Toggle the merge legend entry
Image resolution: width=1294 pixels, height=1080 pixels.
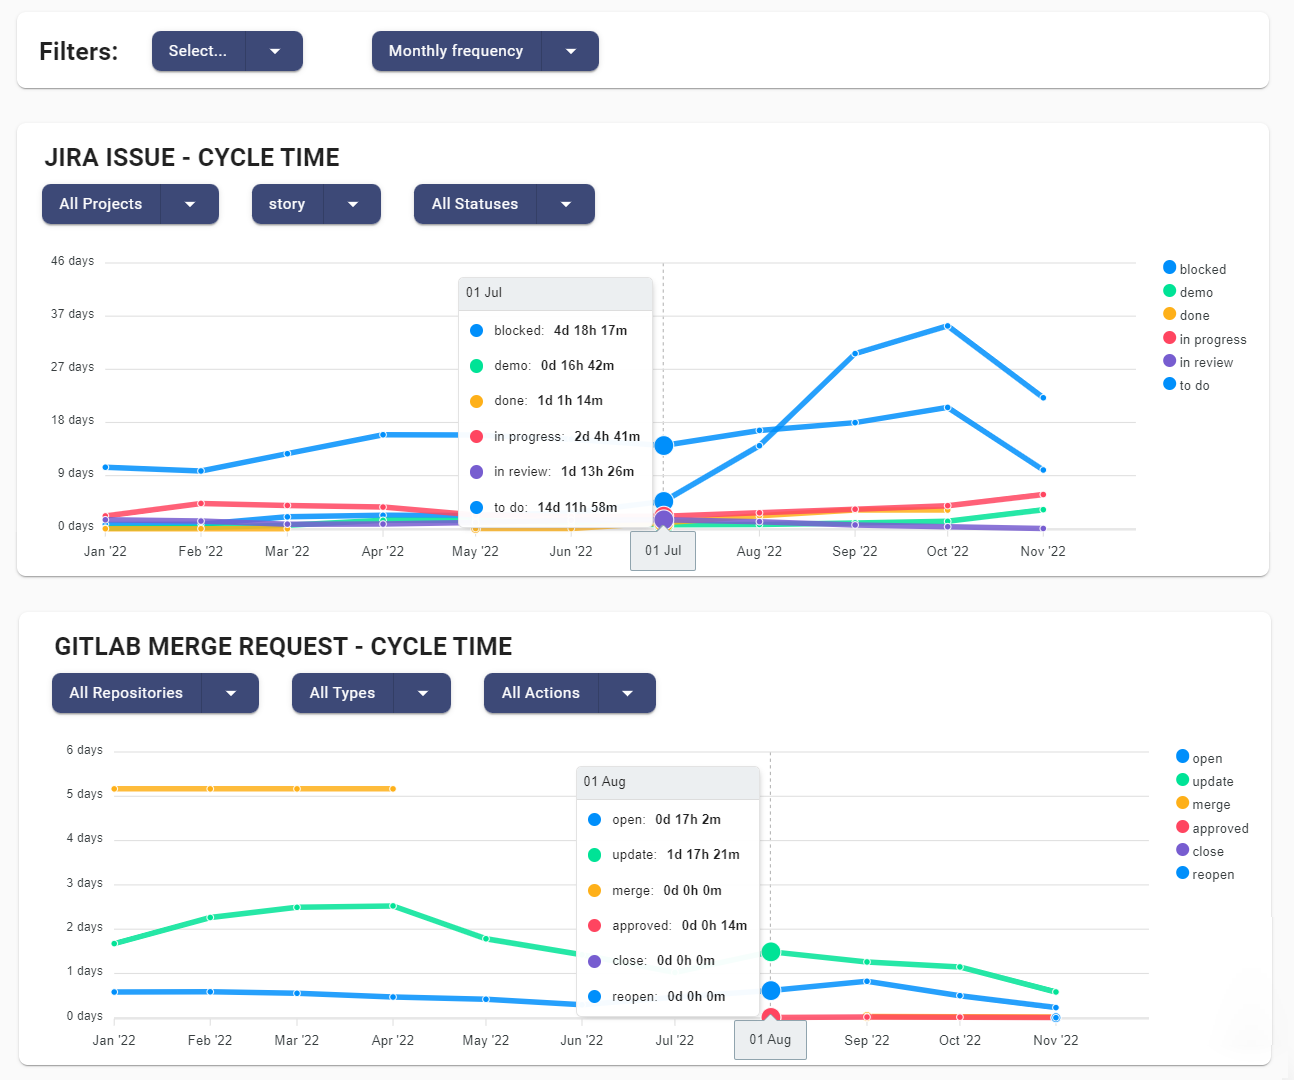1211,804
